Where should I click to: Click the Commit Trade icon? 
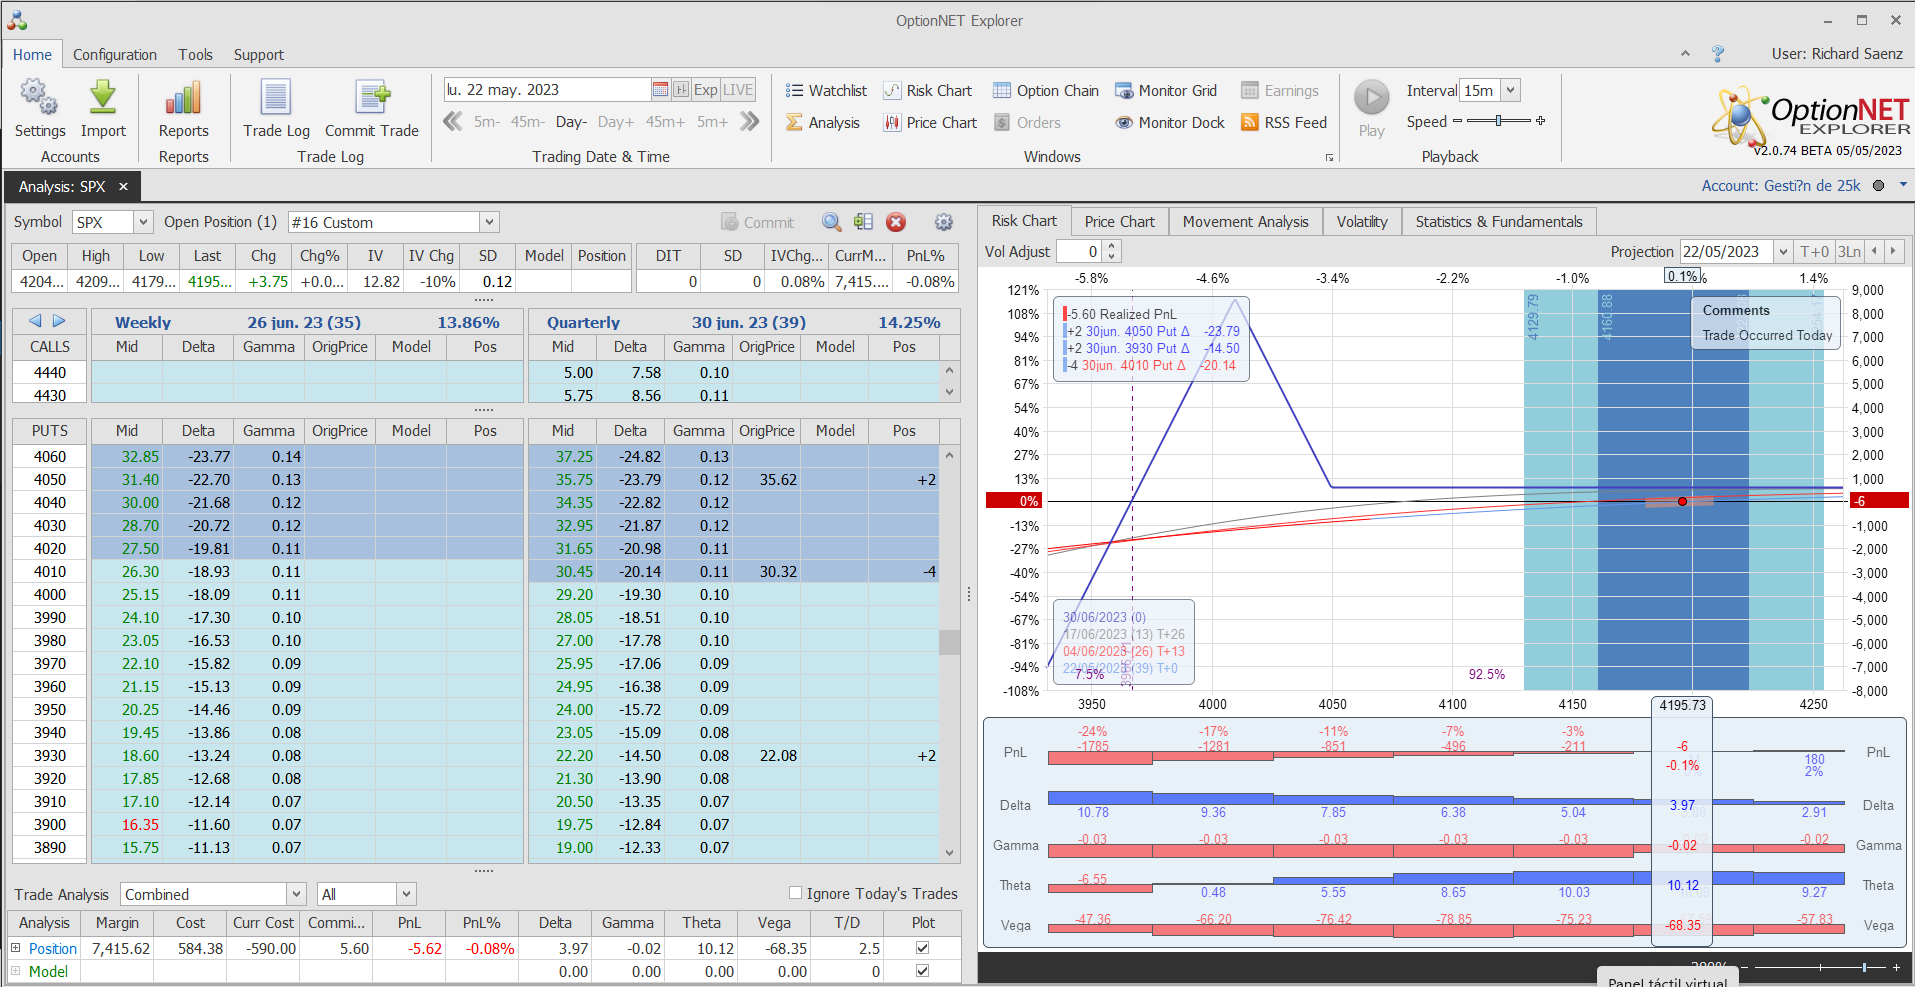pos(372,98)
